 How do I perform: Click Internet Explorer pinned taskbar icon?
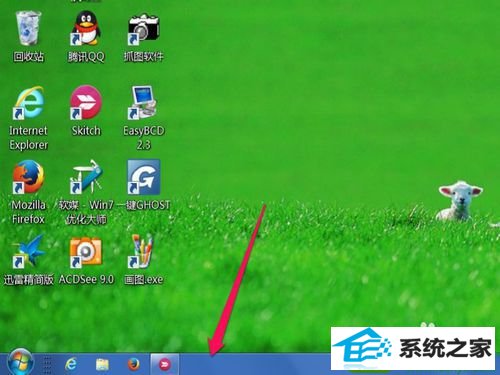[71, 364]
